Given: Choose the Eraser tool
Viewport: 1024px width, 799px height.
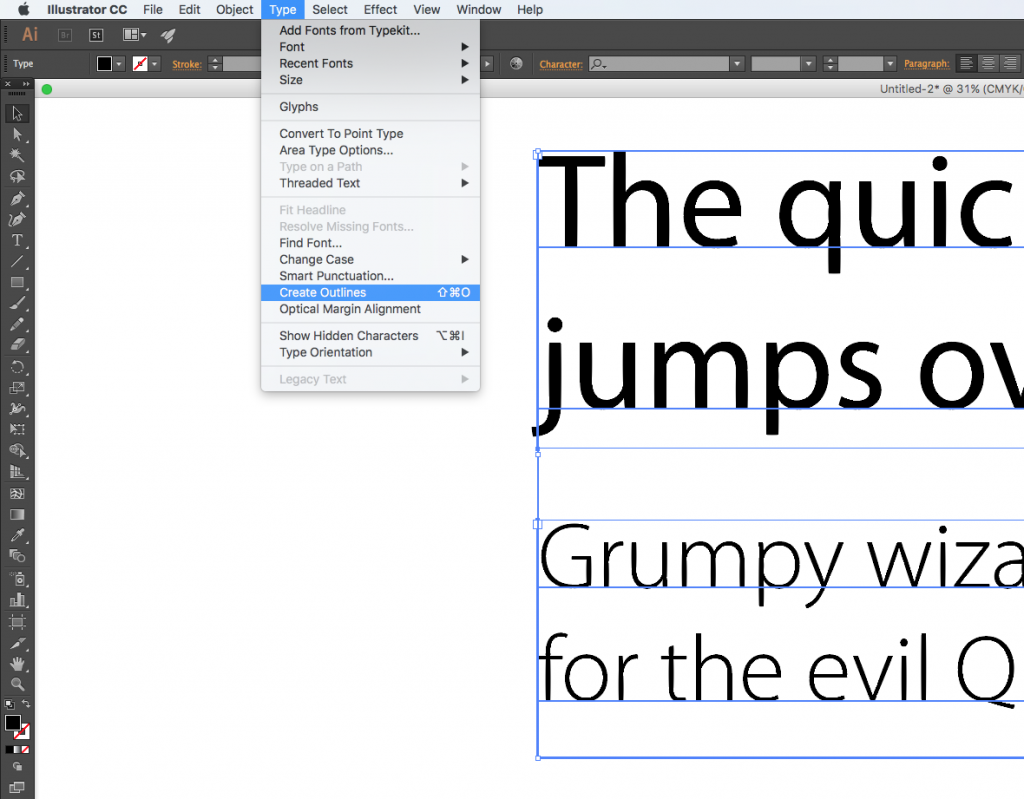Looking at the screenshot, I should [x=17, y=345].
